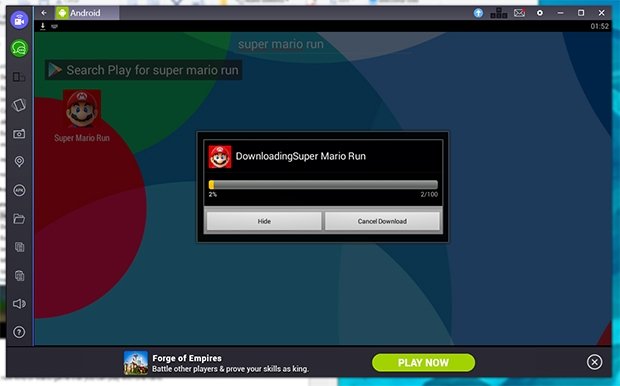Click the paste clipboard icon above volume

(19, 275)
